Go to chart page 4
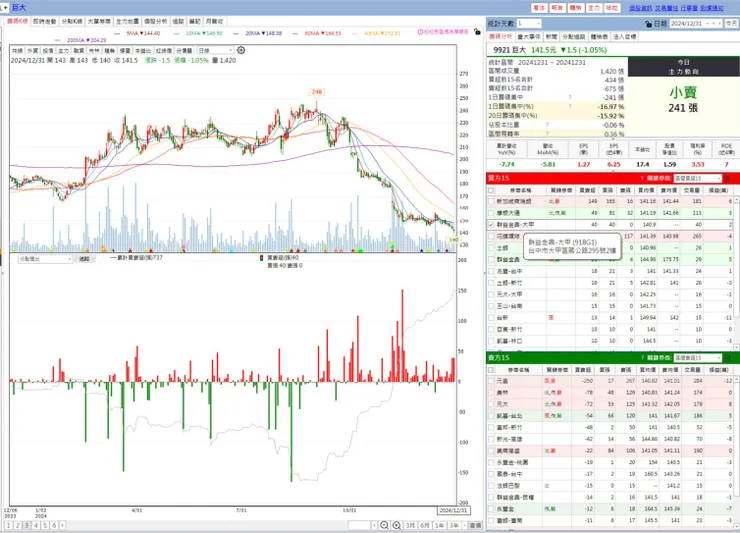This screenshot has width=740, height=533. pyautogui.click(x=36, y=525)
